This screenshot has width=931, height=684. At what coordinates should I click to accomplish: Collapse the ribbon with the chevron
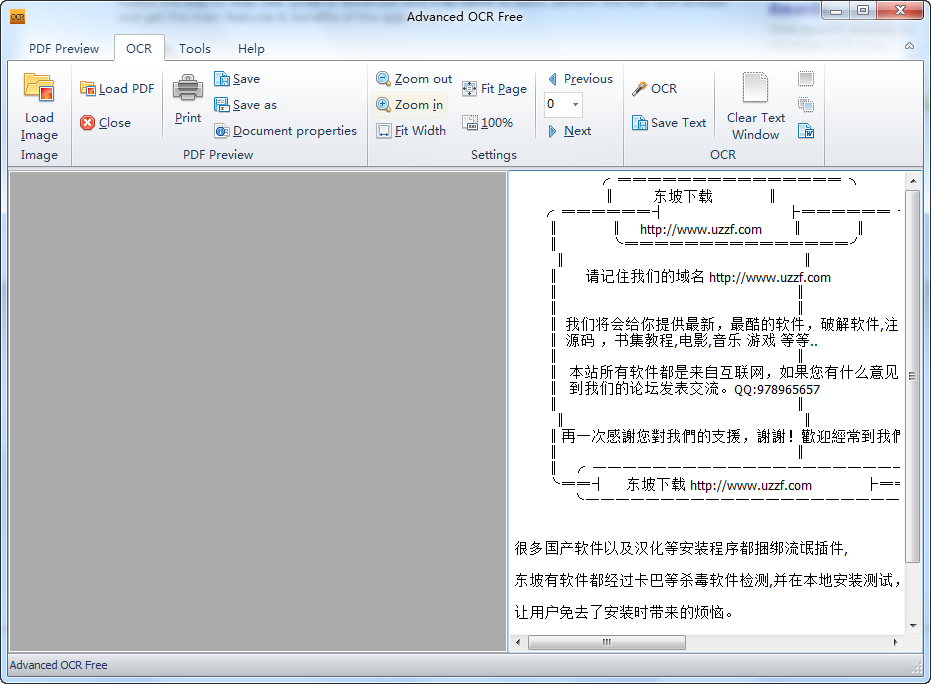(x=909, y=47)
